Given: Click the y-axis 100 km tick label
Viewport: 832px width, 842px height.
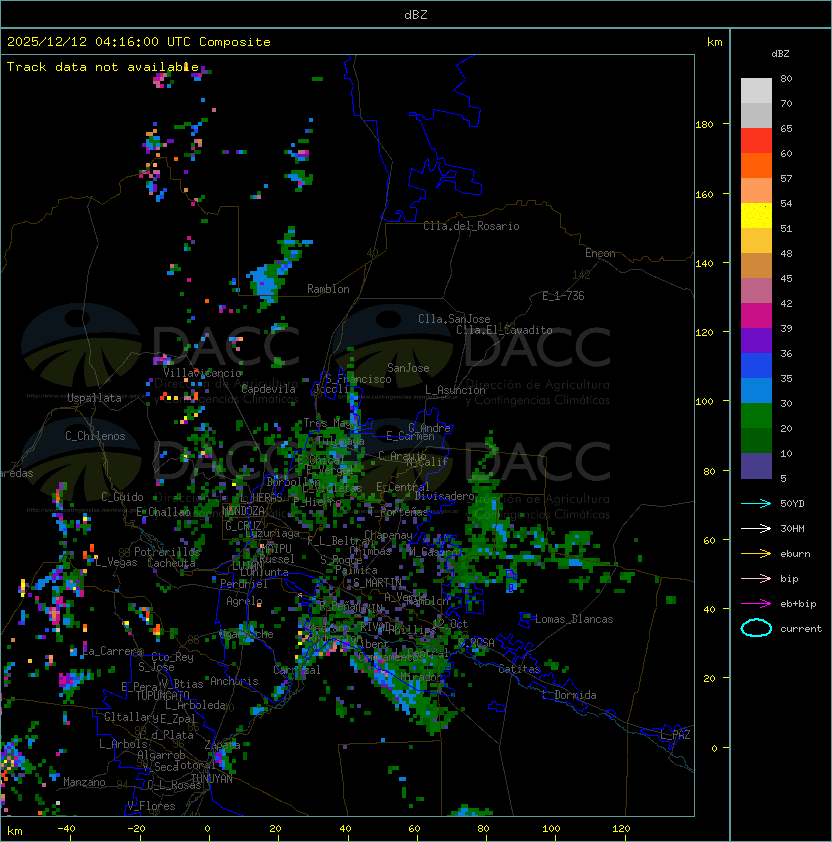Looking at the screenshot, I should coord(704,402).
